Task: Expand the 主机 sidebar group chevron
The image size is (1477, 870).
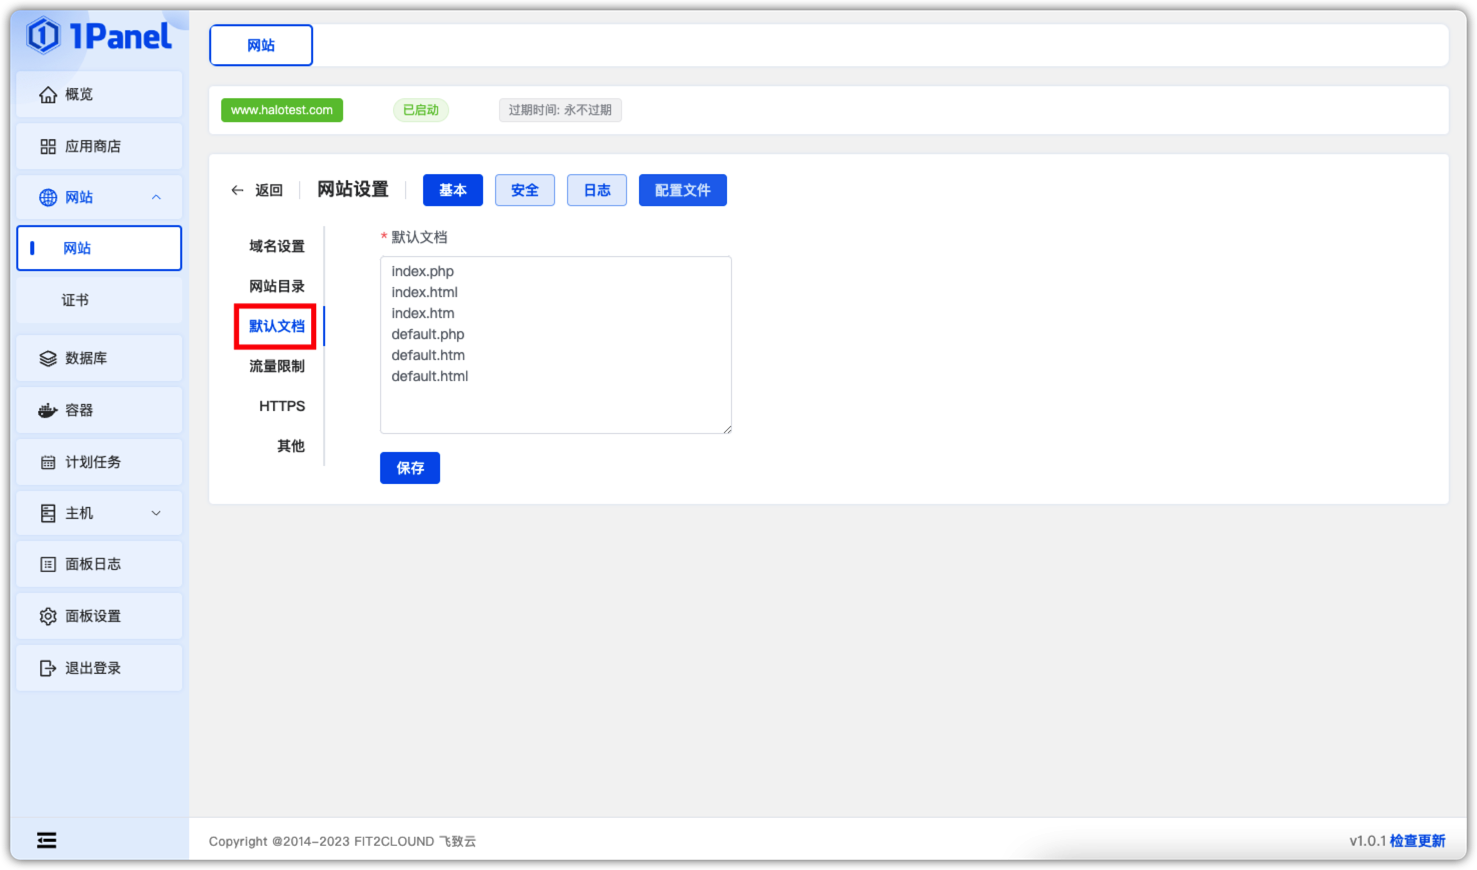Action: point(156,514)
